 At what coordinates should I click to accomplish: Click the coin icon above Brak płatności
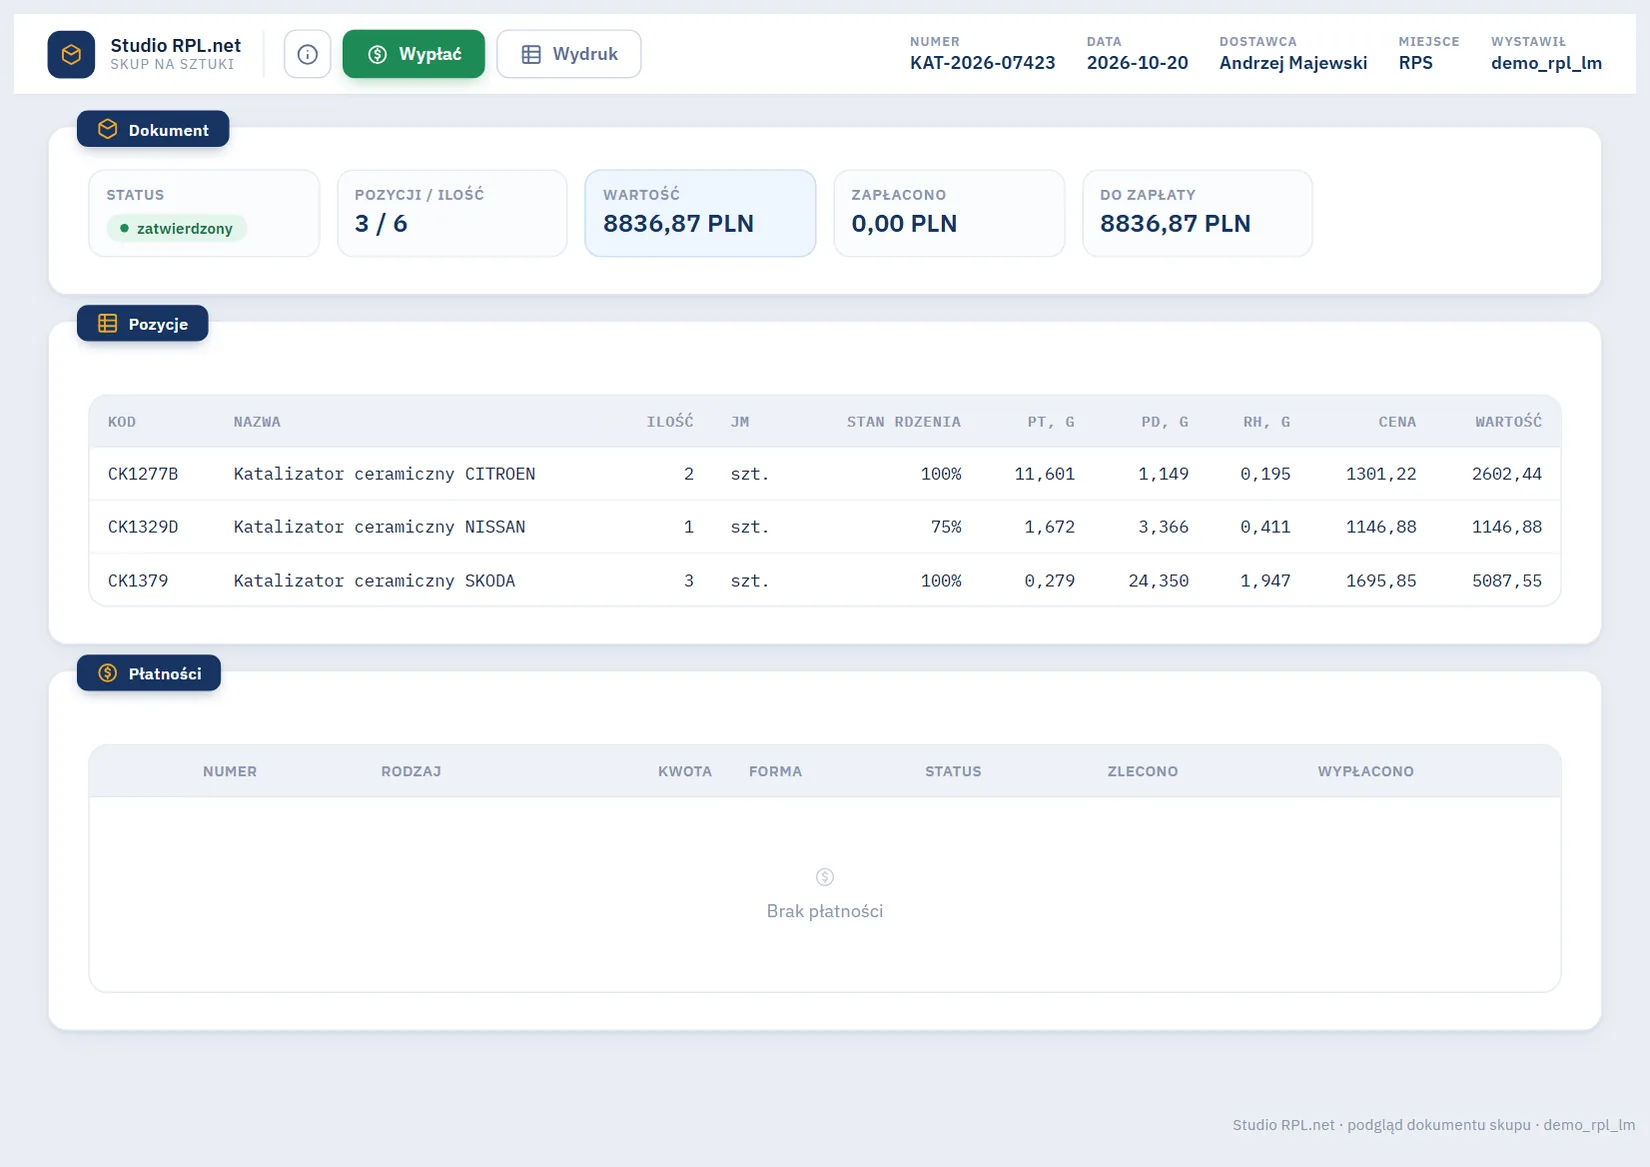click(825, 877)
